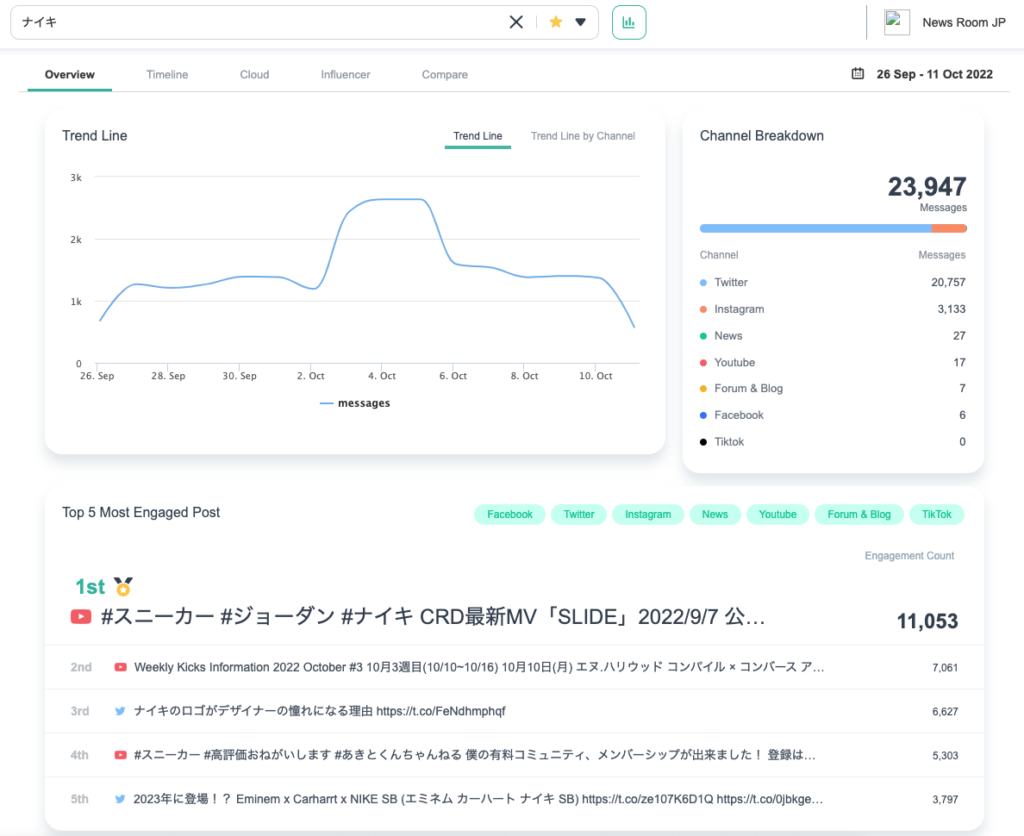The image size is (1024, 836).
Task: Toggle the Facebook channel filter chip
Action: [509, 514]
